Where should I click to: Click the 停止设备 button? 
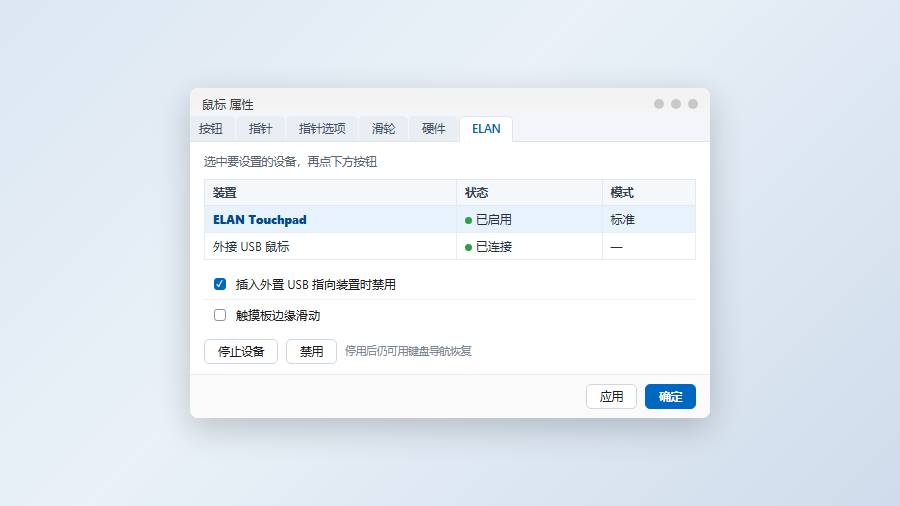click(x=241, y=351)
